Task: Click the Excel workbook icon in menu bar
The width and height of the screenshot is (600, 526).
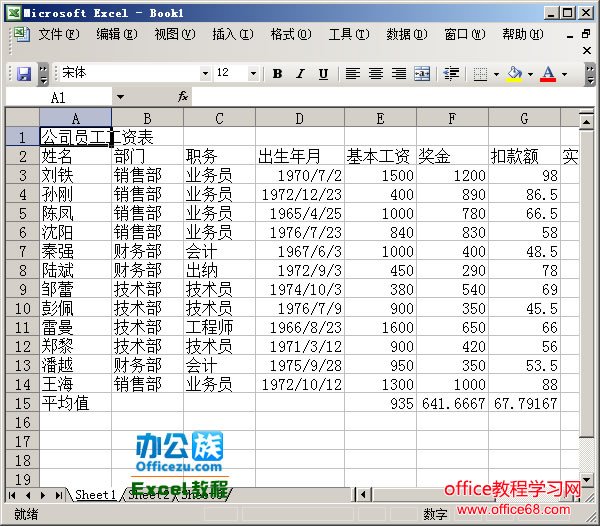Action: pos(21,34)
